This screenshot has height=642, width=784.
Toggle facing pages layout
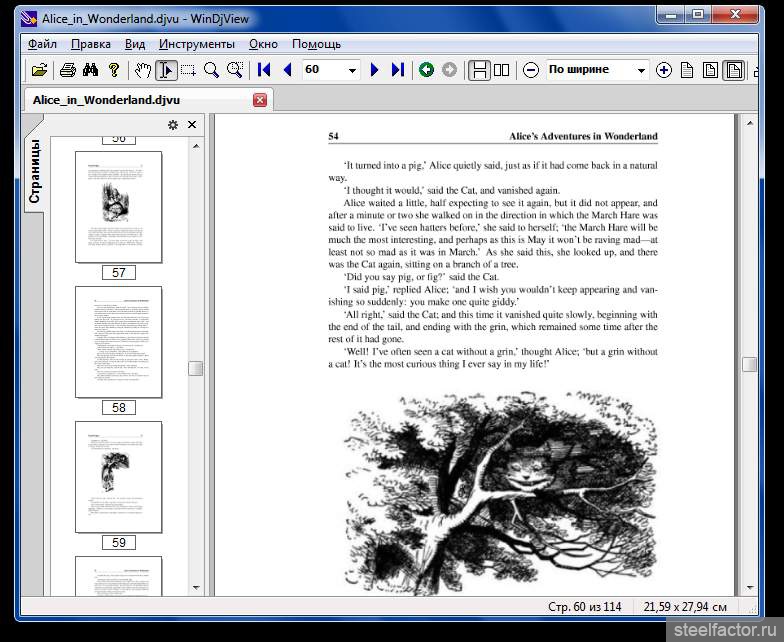502,70
